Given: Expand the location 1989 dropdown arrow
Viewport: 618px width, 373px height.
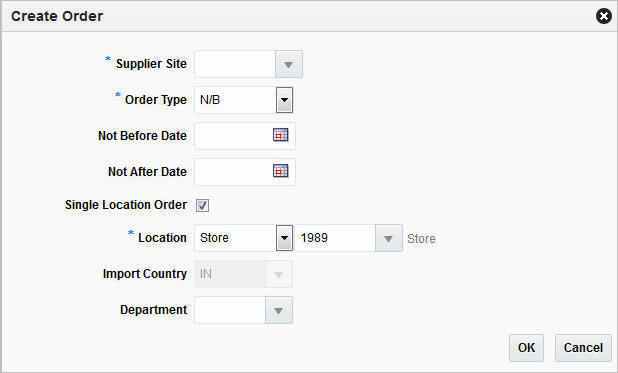Looking at the screenshot, I should click(x=388, y=238).
